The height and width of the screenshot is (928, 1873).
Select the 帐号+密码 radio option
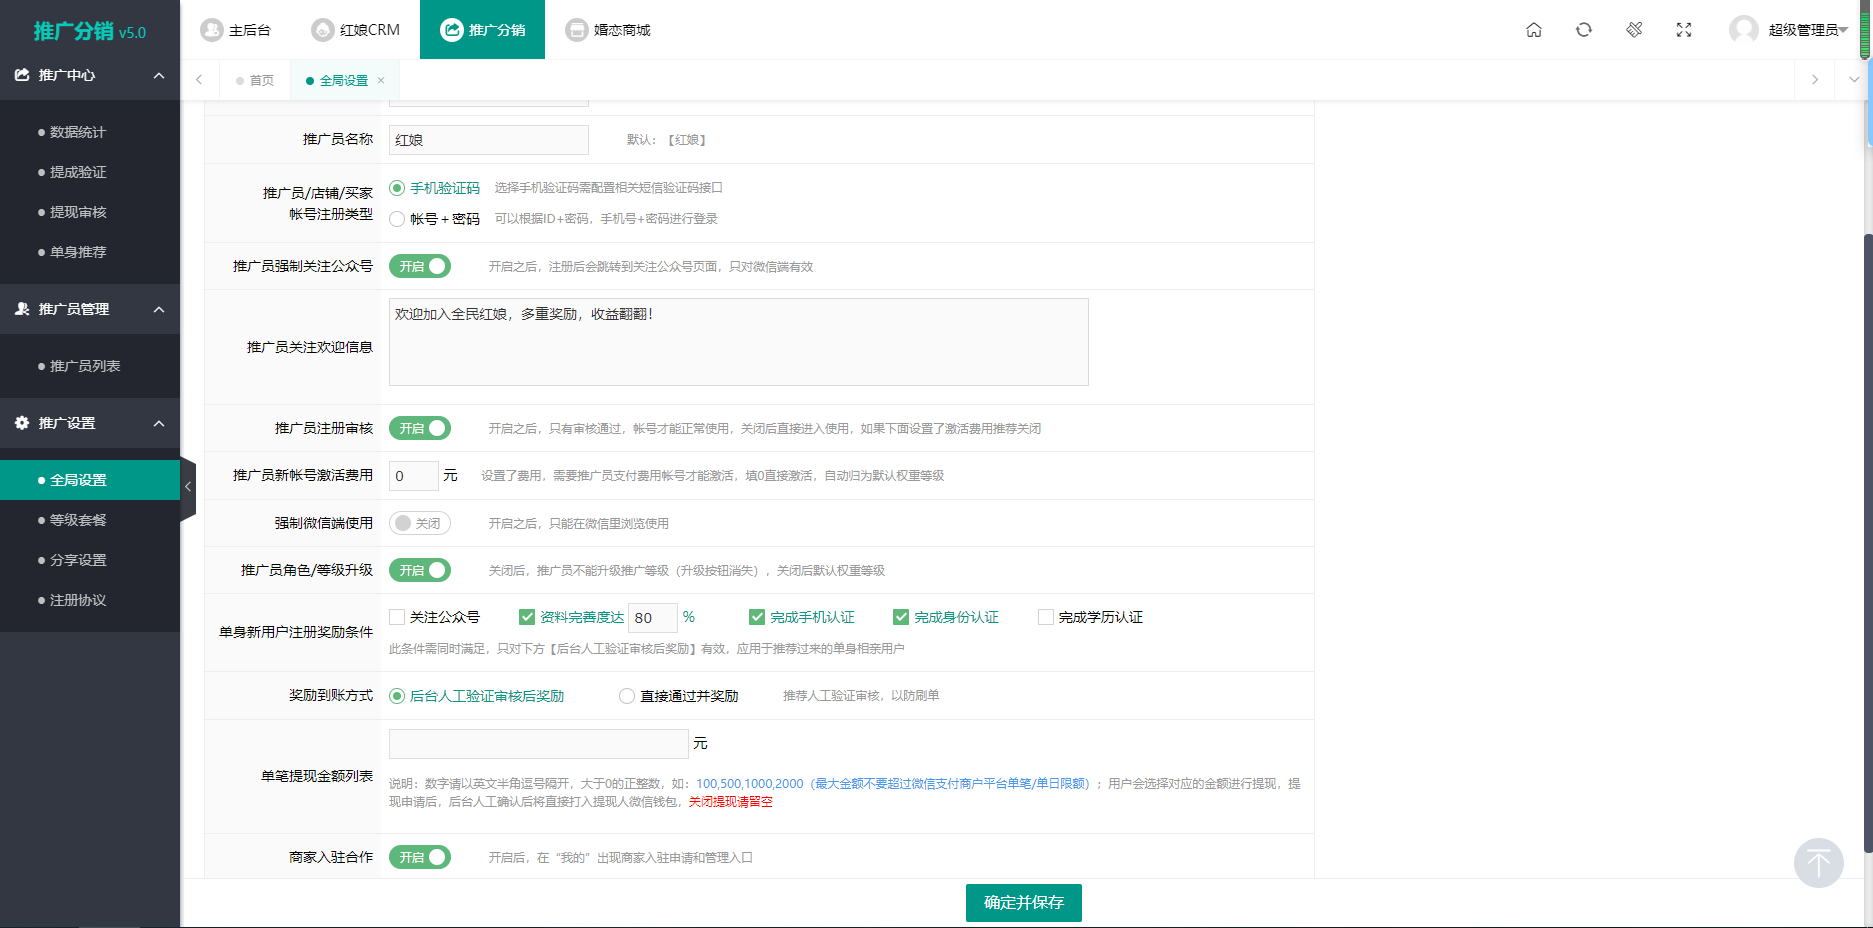[x=398, y=219]
